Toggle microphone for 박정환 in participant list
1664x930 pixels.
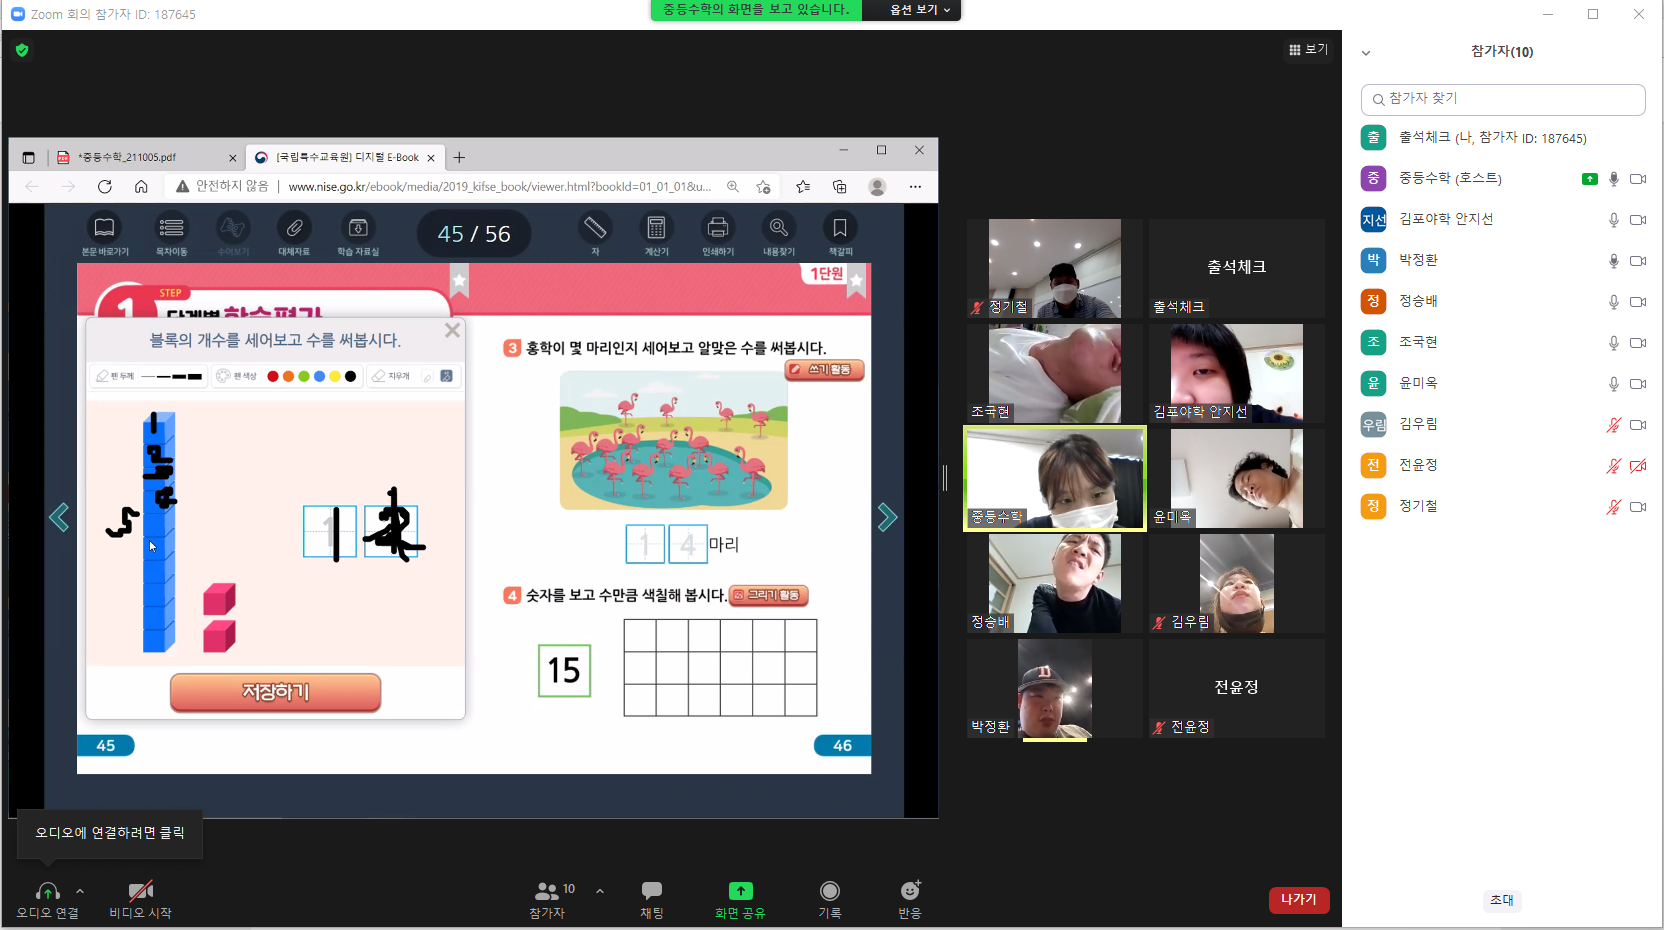click(1613, 261)
